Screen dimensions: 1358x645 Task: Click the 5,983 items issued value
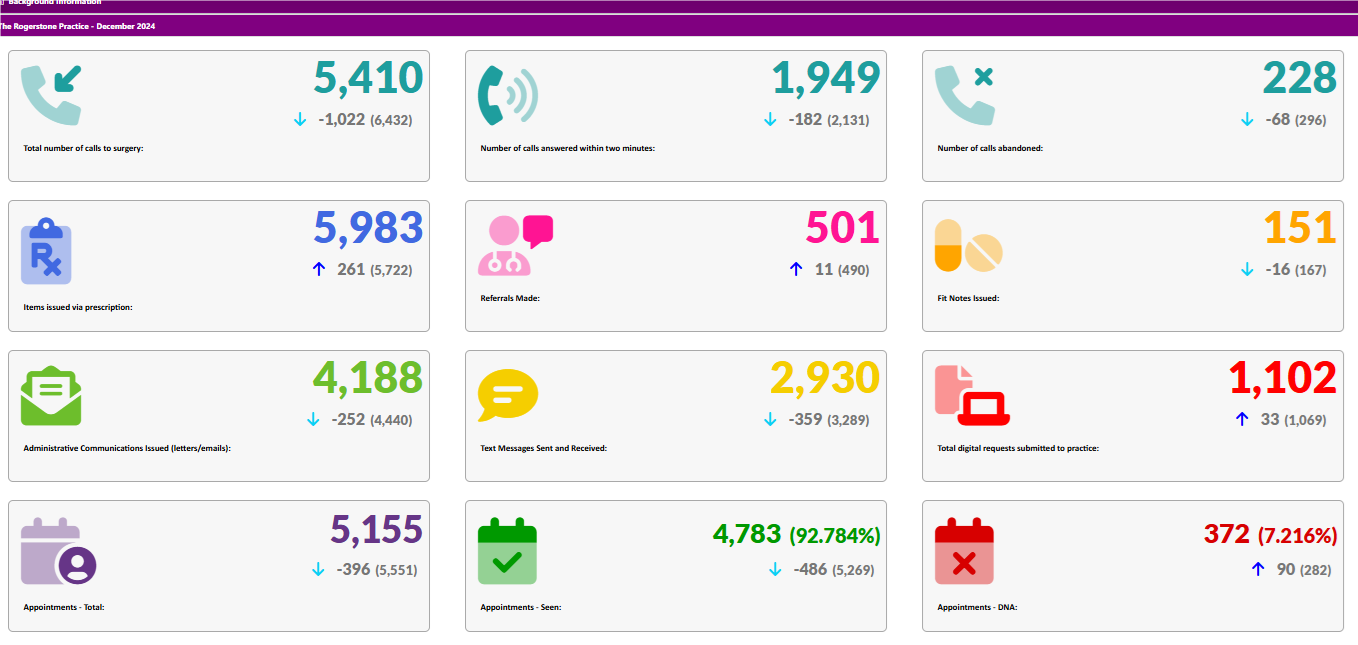click(368, 228)
